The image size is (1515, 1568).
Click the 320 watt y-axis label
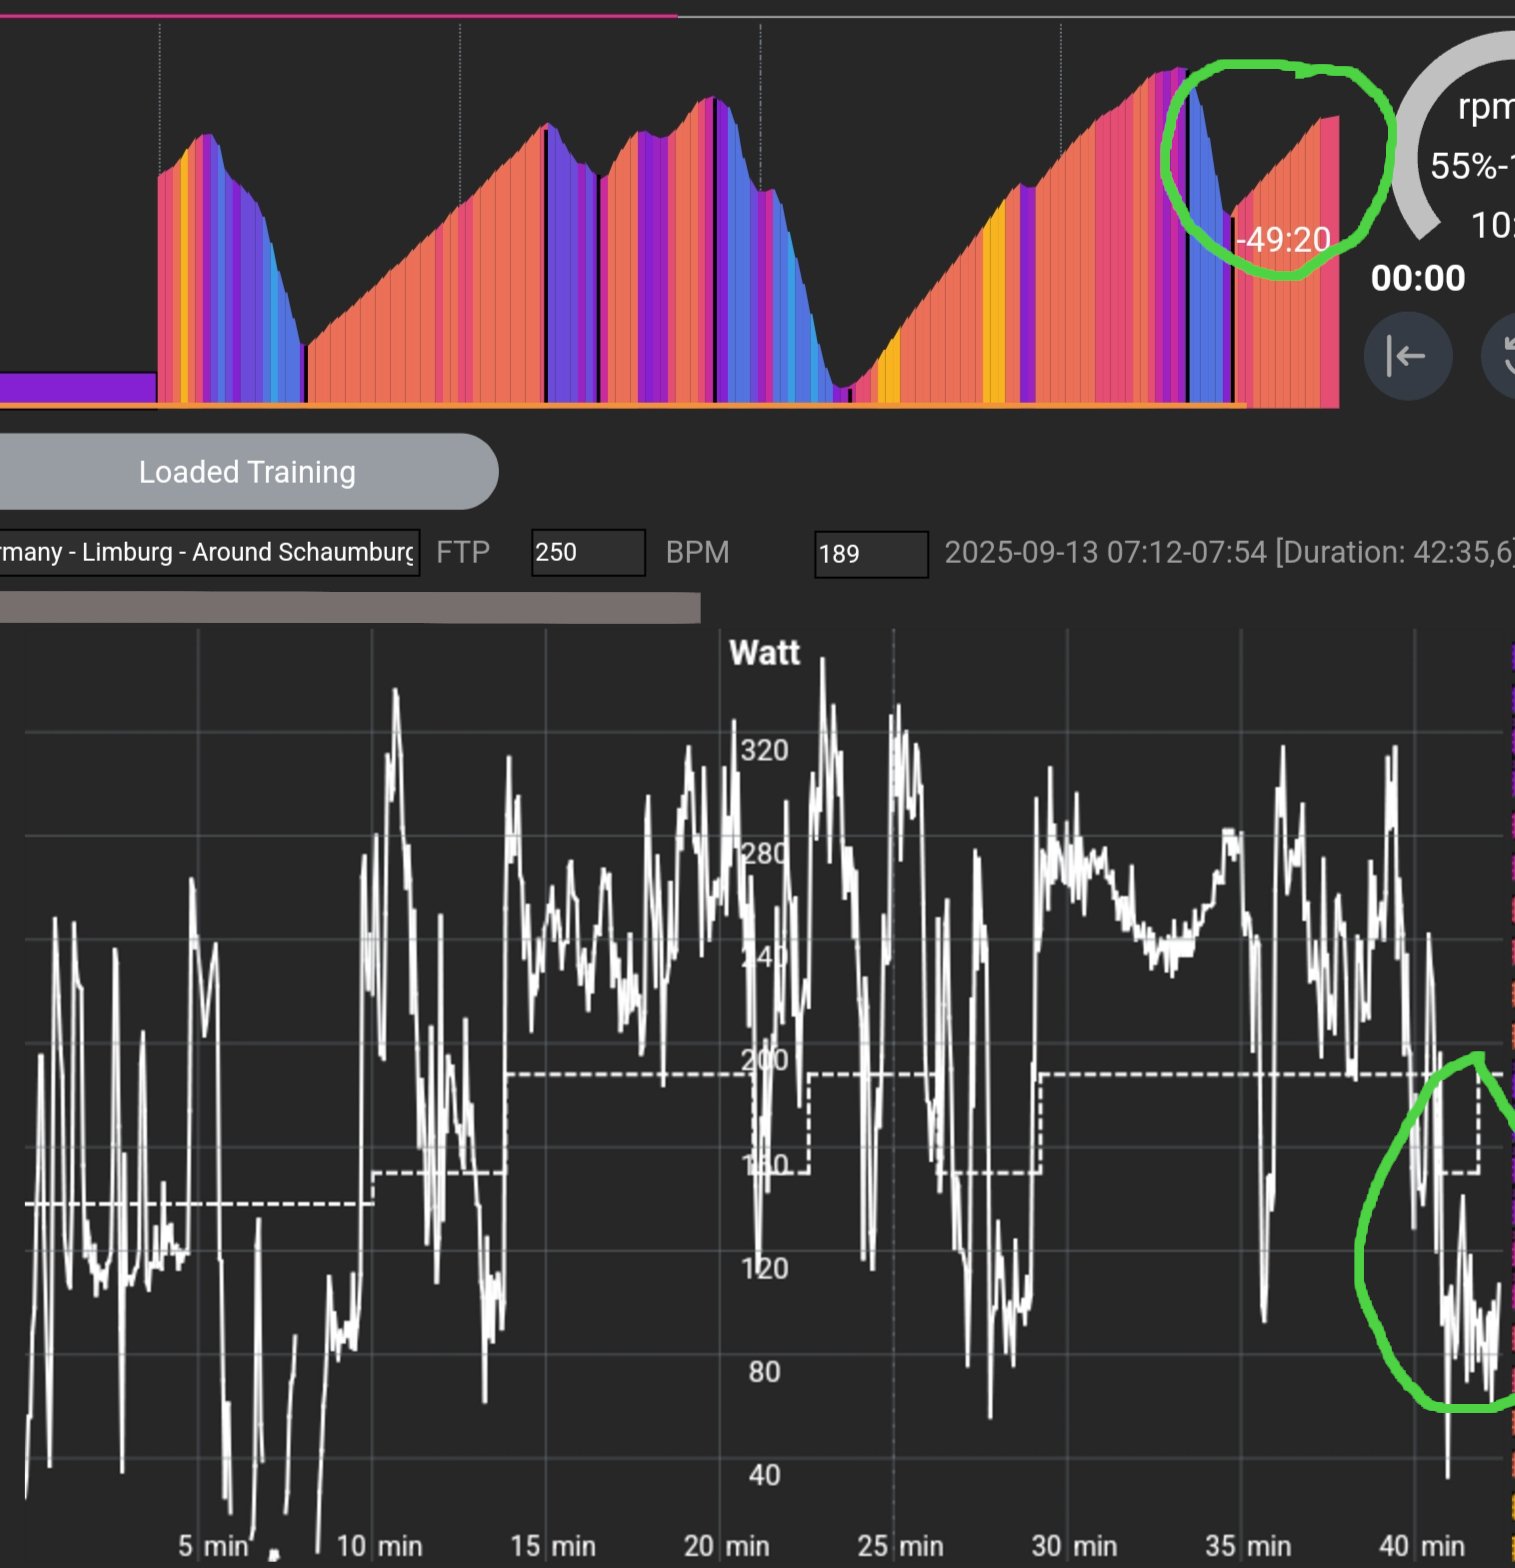(x=764, y=750)
